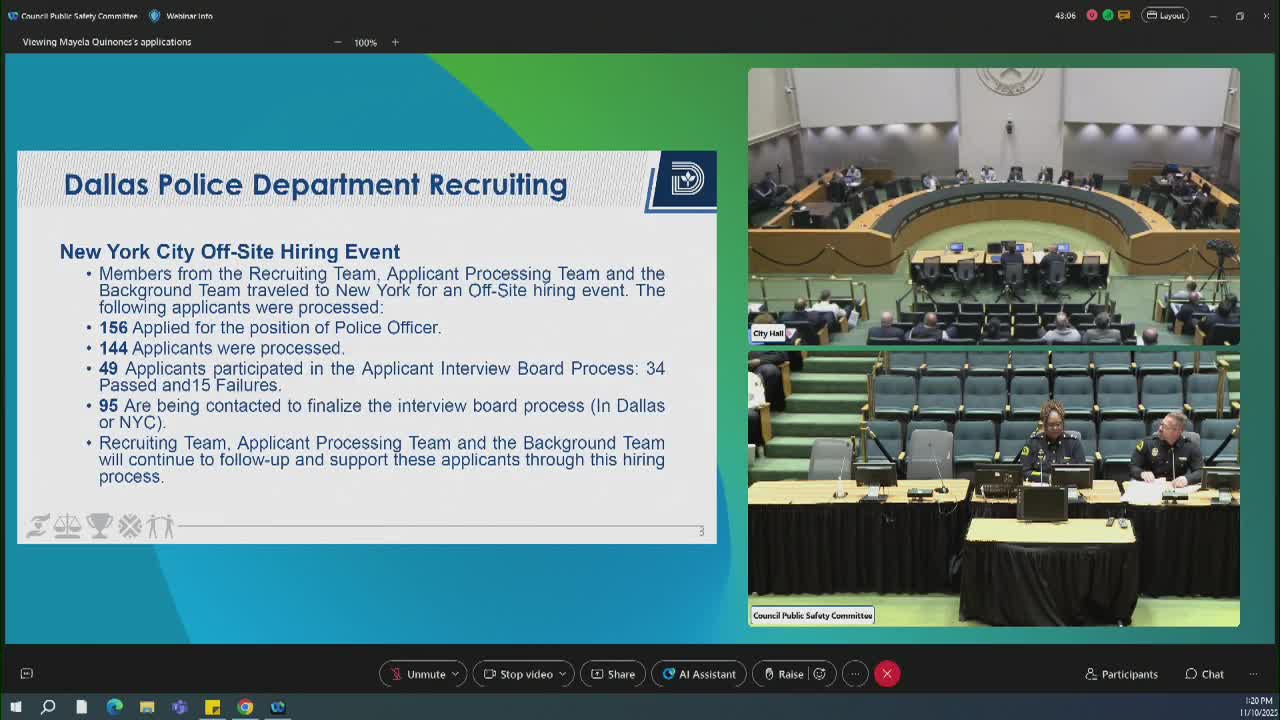1280x720 pixels.
Task: Open the Participants panel
Action: (1121, 674)
